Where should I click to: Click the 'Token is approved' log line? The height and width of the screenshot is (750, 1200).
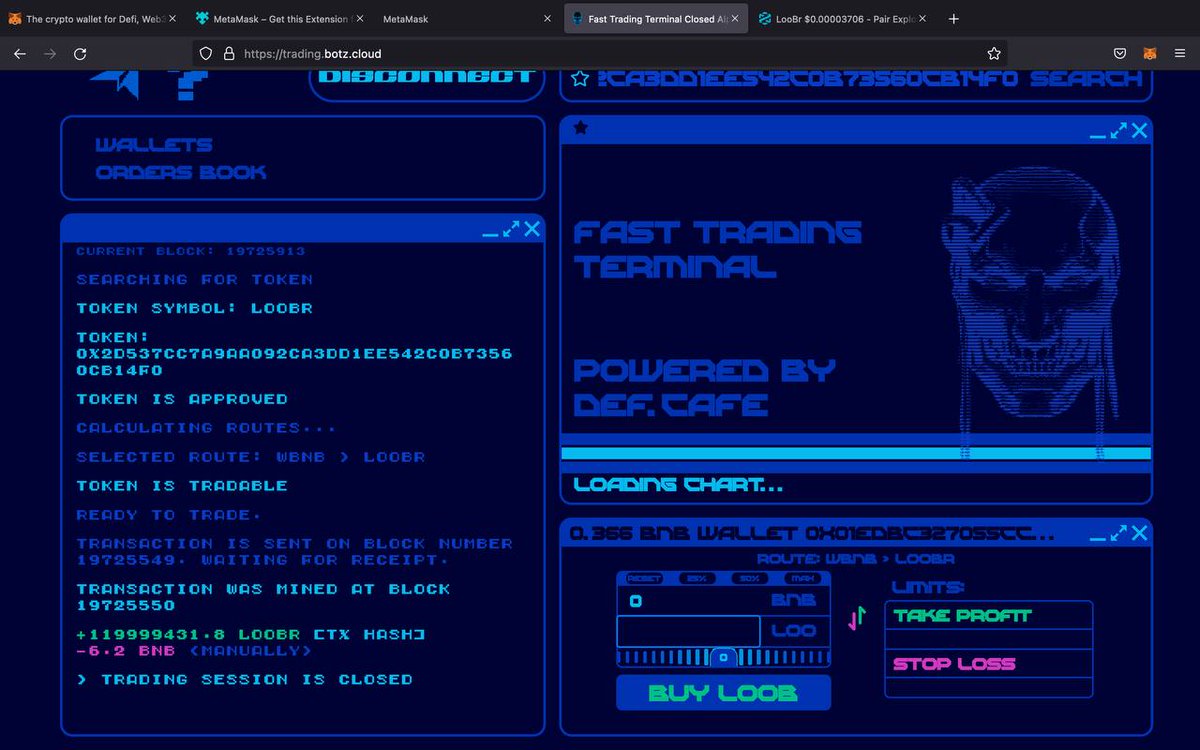coord(182,398)
